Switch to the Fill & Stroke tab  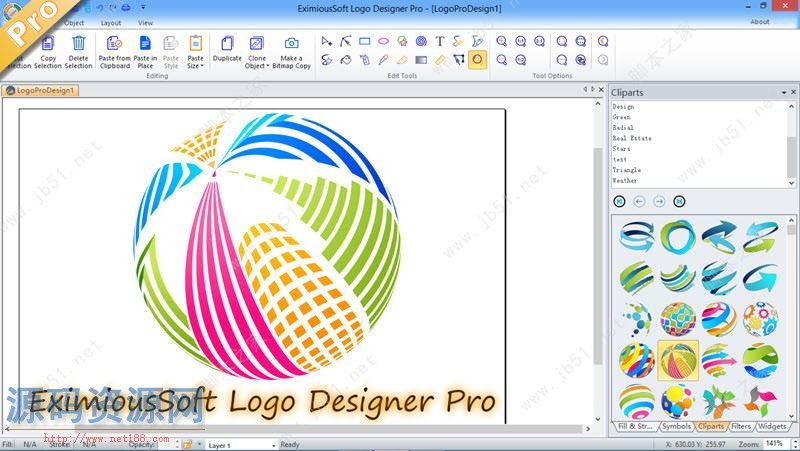[635, 426]
